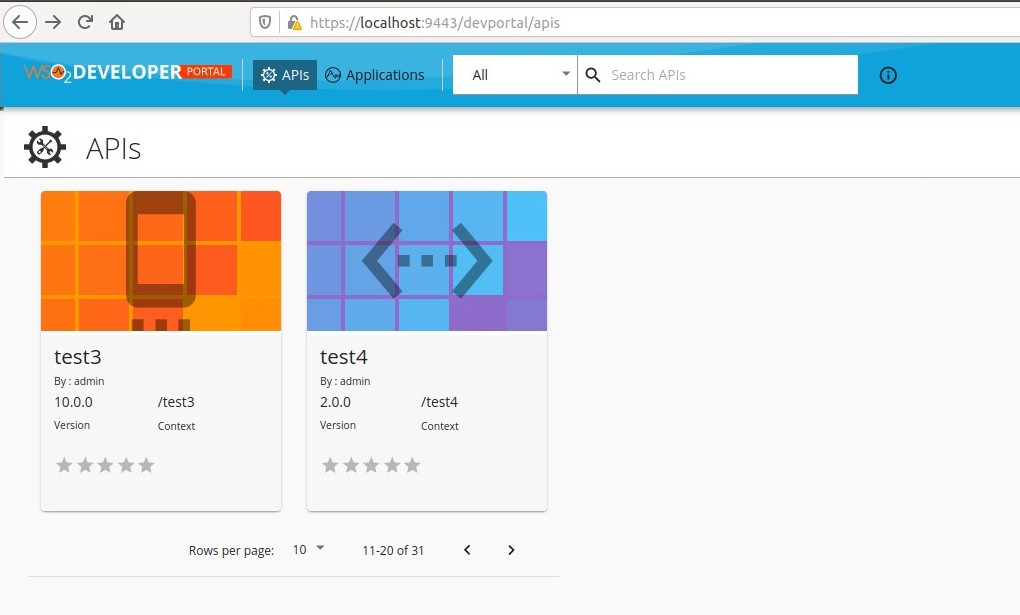This screenshot has width=1020, height=615.
Task: Click the shield tracking protection icon
Action: [x=265, y=23]
